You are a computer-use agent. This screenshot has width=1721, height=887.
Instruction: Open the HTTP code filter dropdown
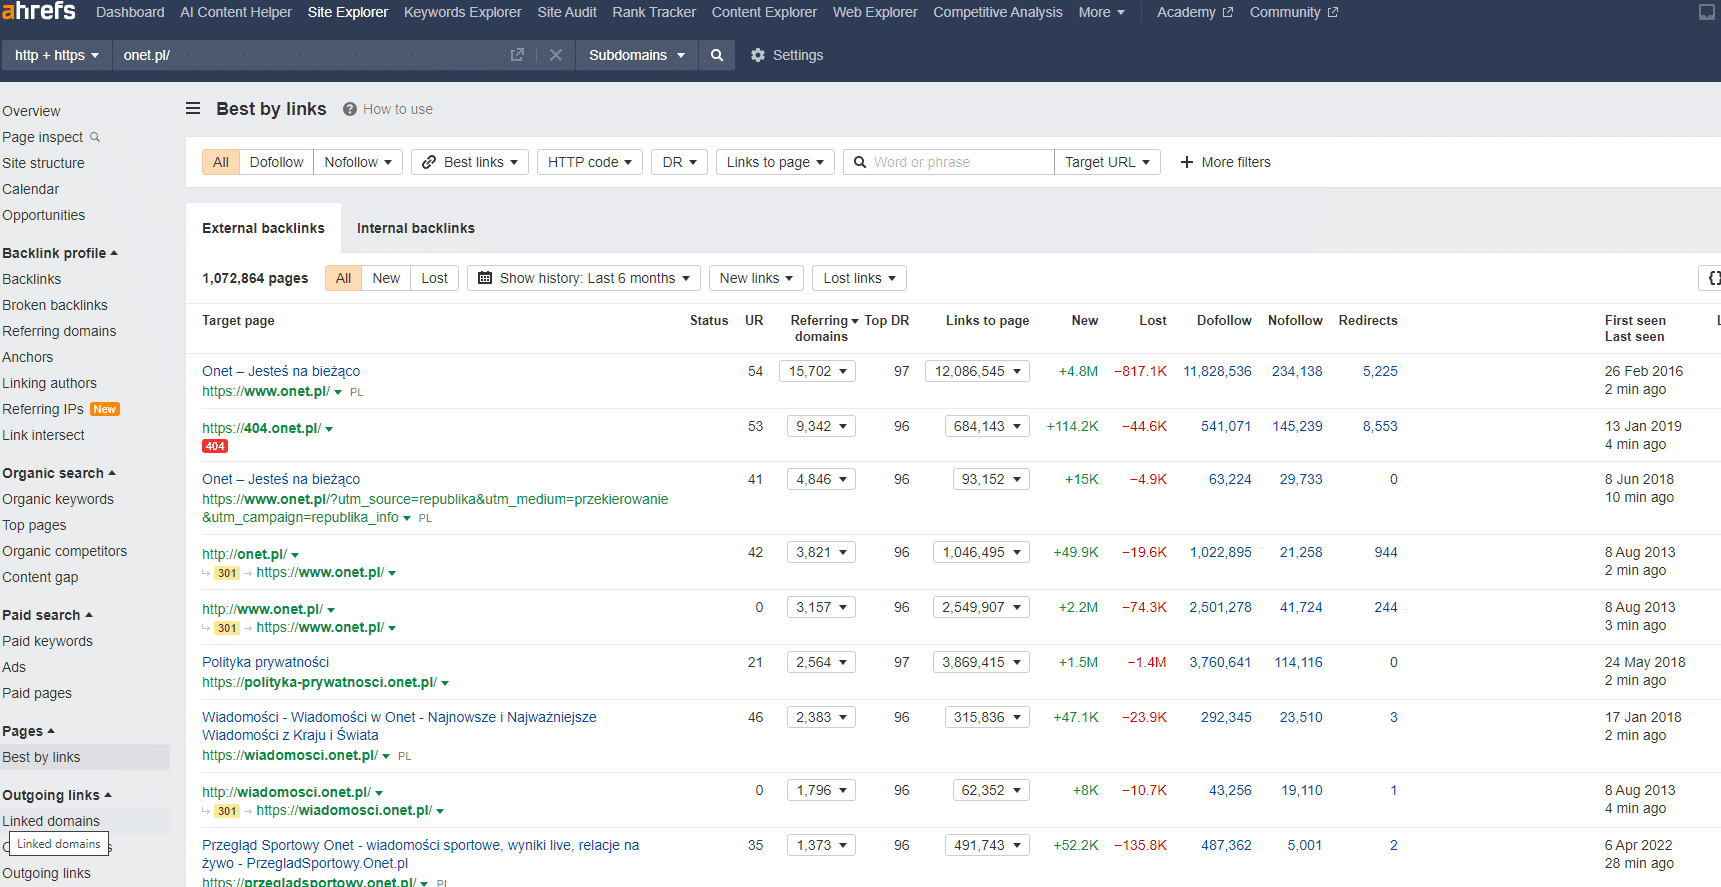590,162
